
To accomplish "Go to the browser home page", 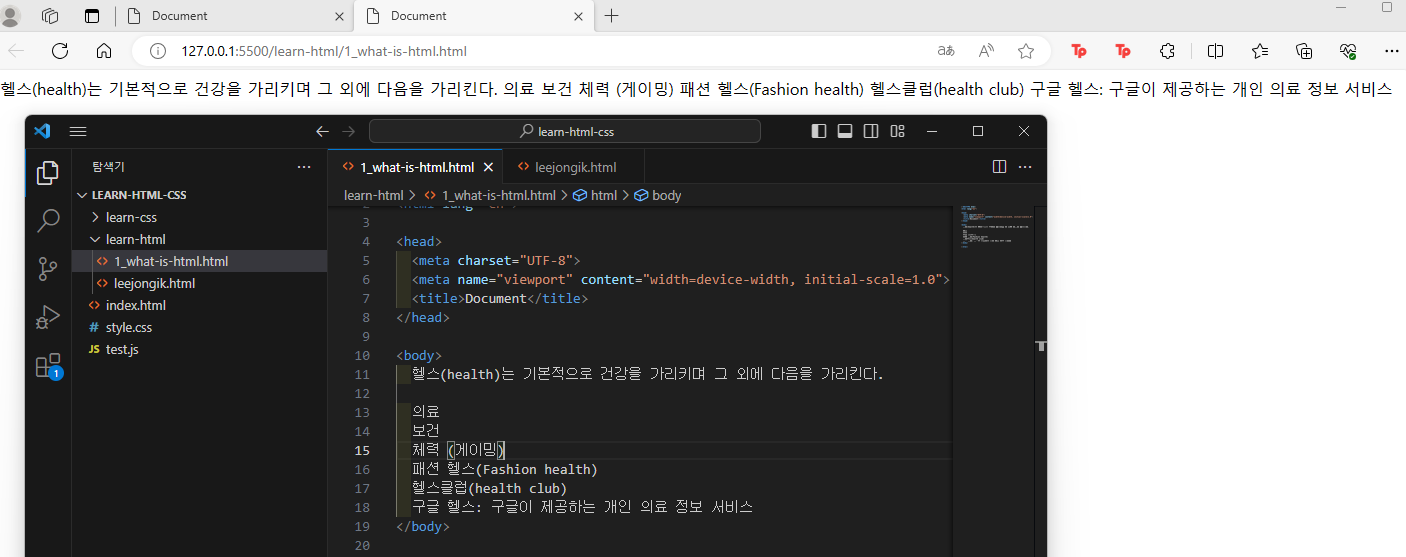I will [x=104, y=51].
